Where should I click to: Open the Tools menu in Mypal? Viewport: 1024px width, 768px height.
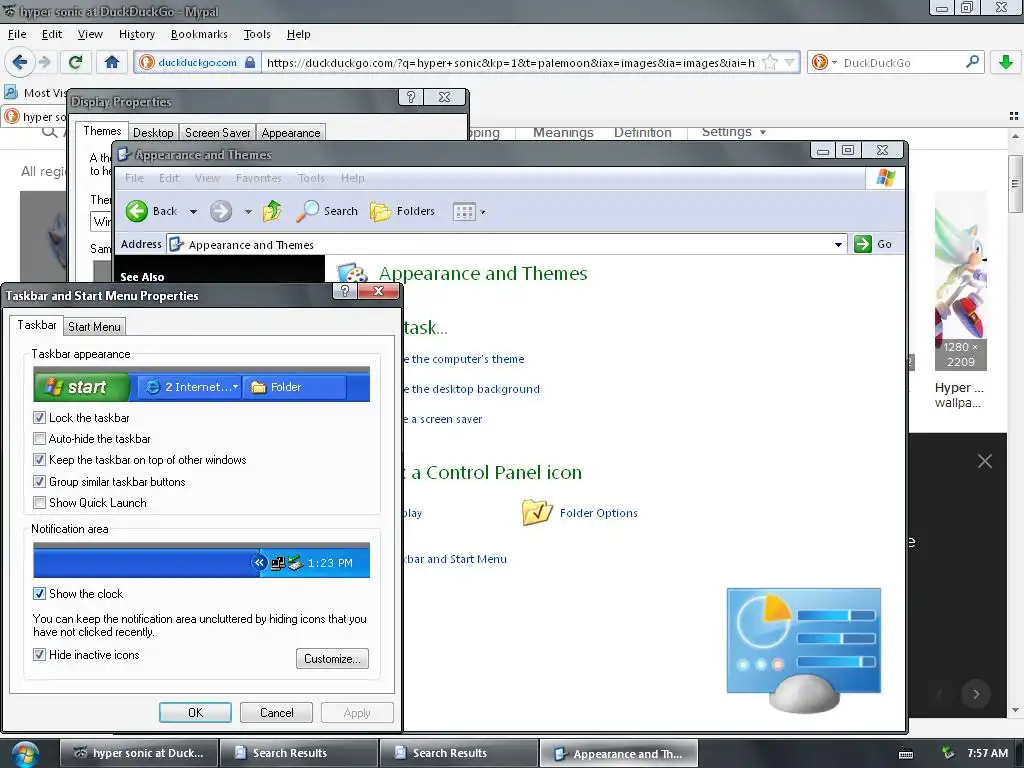click(257, 34)
